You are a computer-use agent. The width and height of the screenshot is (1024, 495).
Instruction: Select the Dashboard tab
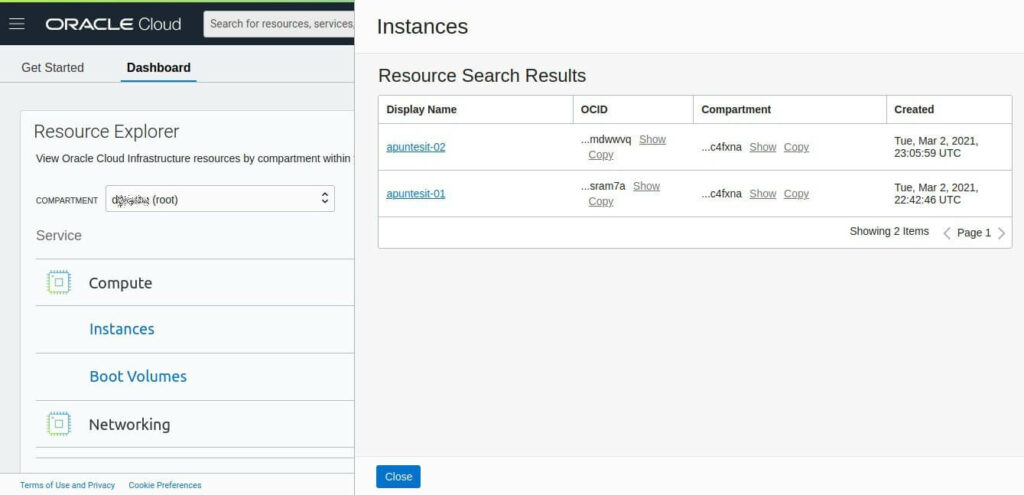158,68
